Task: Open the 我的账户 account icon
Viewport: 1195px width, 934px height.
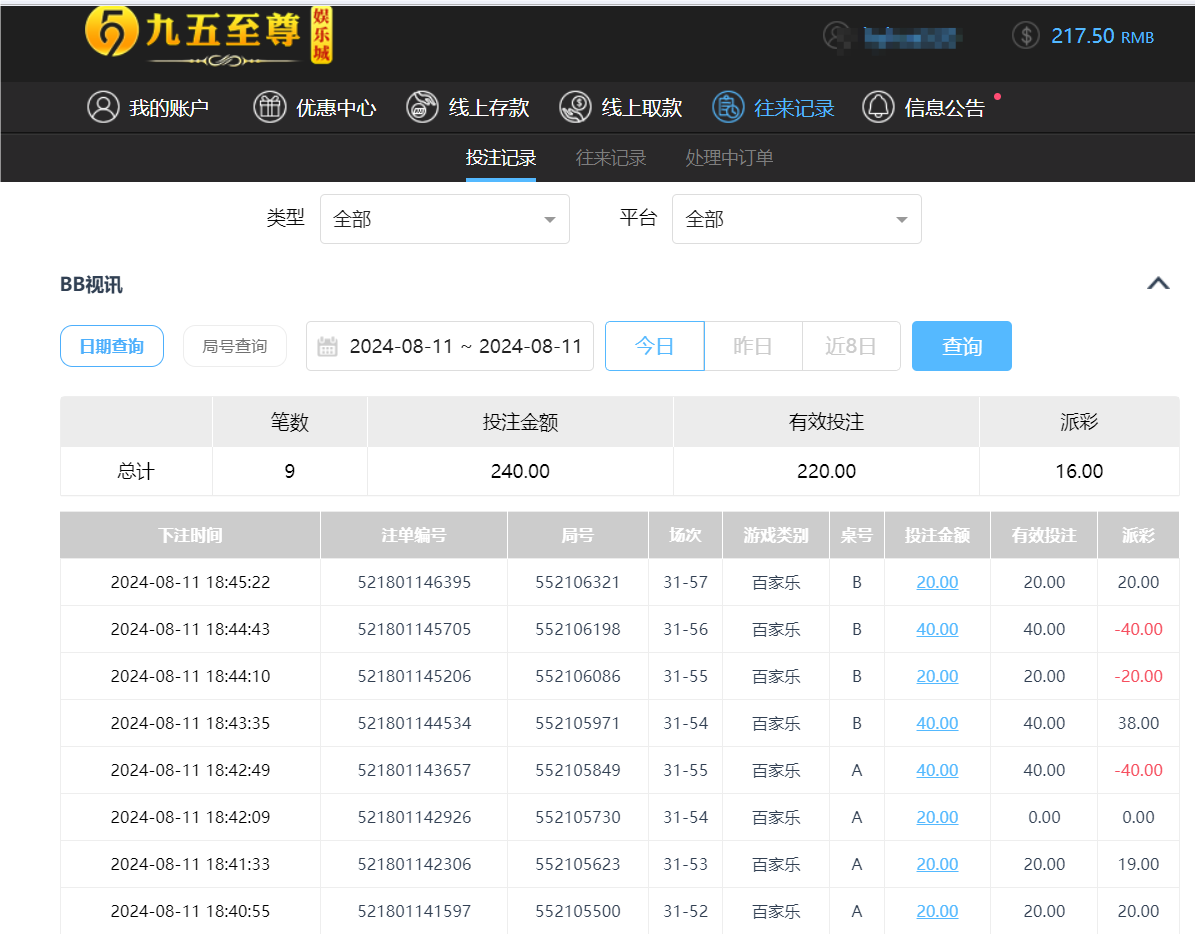Action: pyautogui.click(x=103, y=107)
